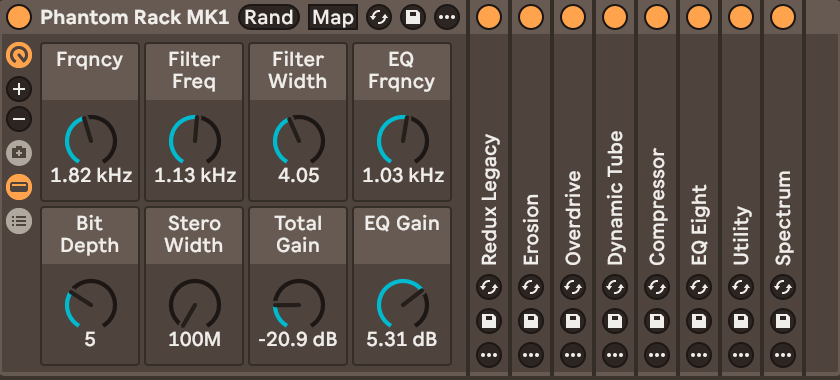Open Compressor options menu
Image resolution: width=840 pixels, height=380 pixels.
(x=657, y=355)
